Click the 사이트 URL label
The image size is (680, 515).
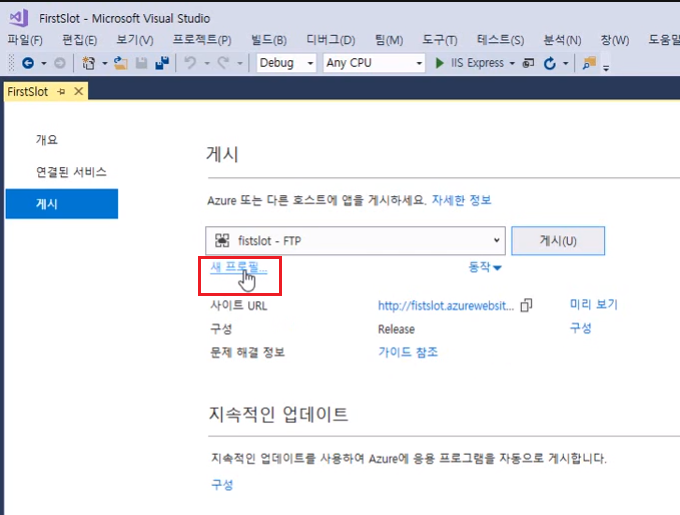(x=239, y=306)
